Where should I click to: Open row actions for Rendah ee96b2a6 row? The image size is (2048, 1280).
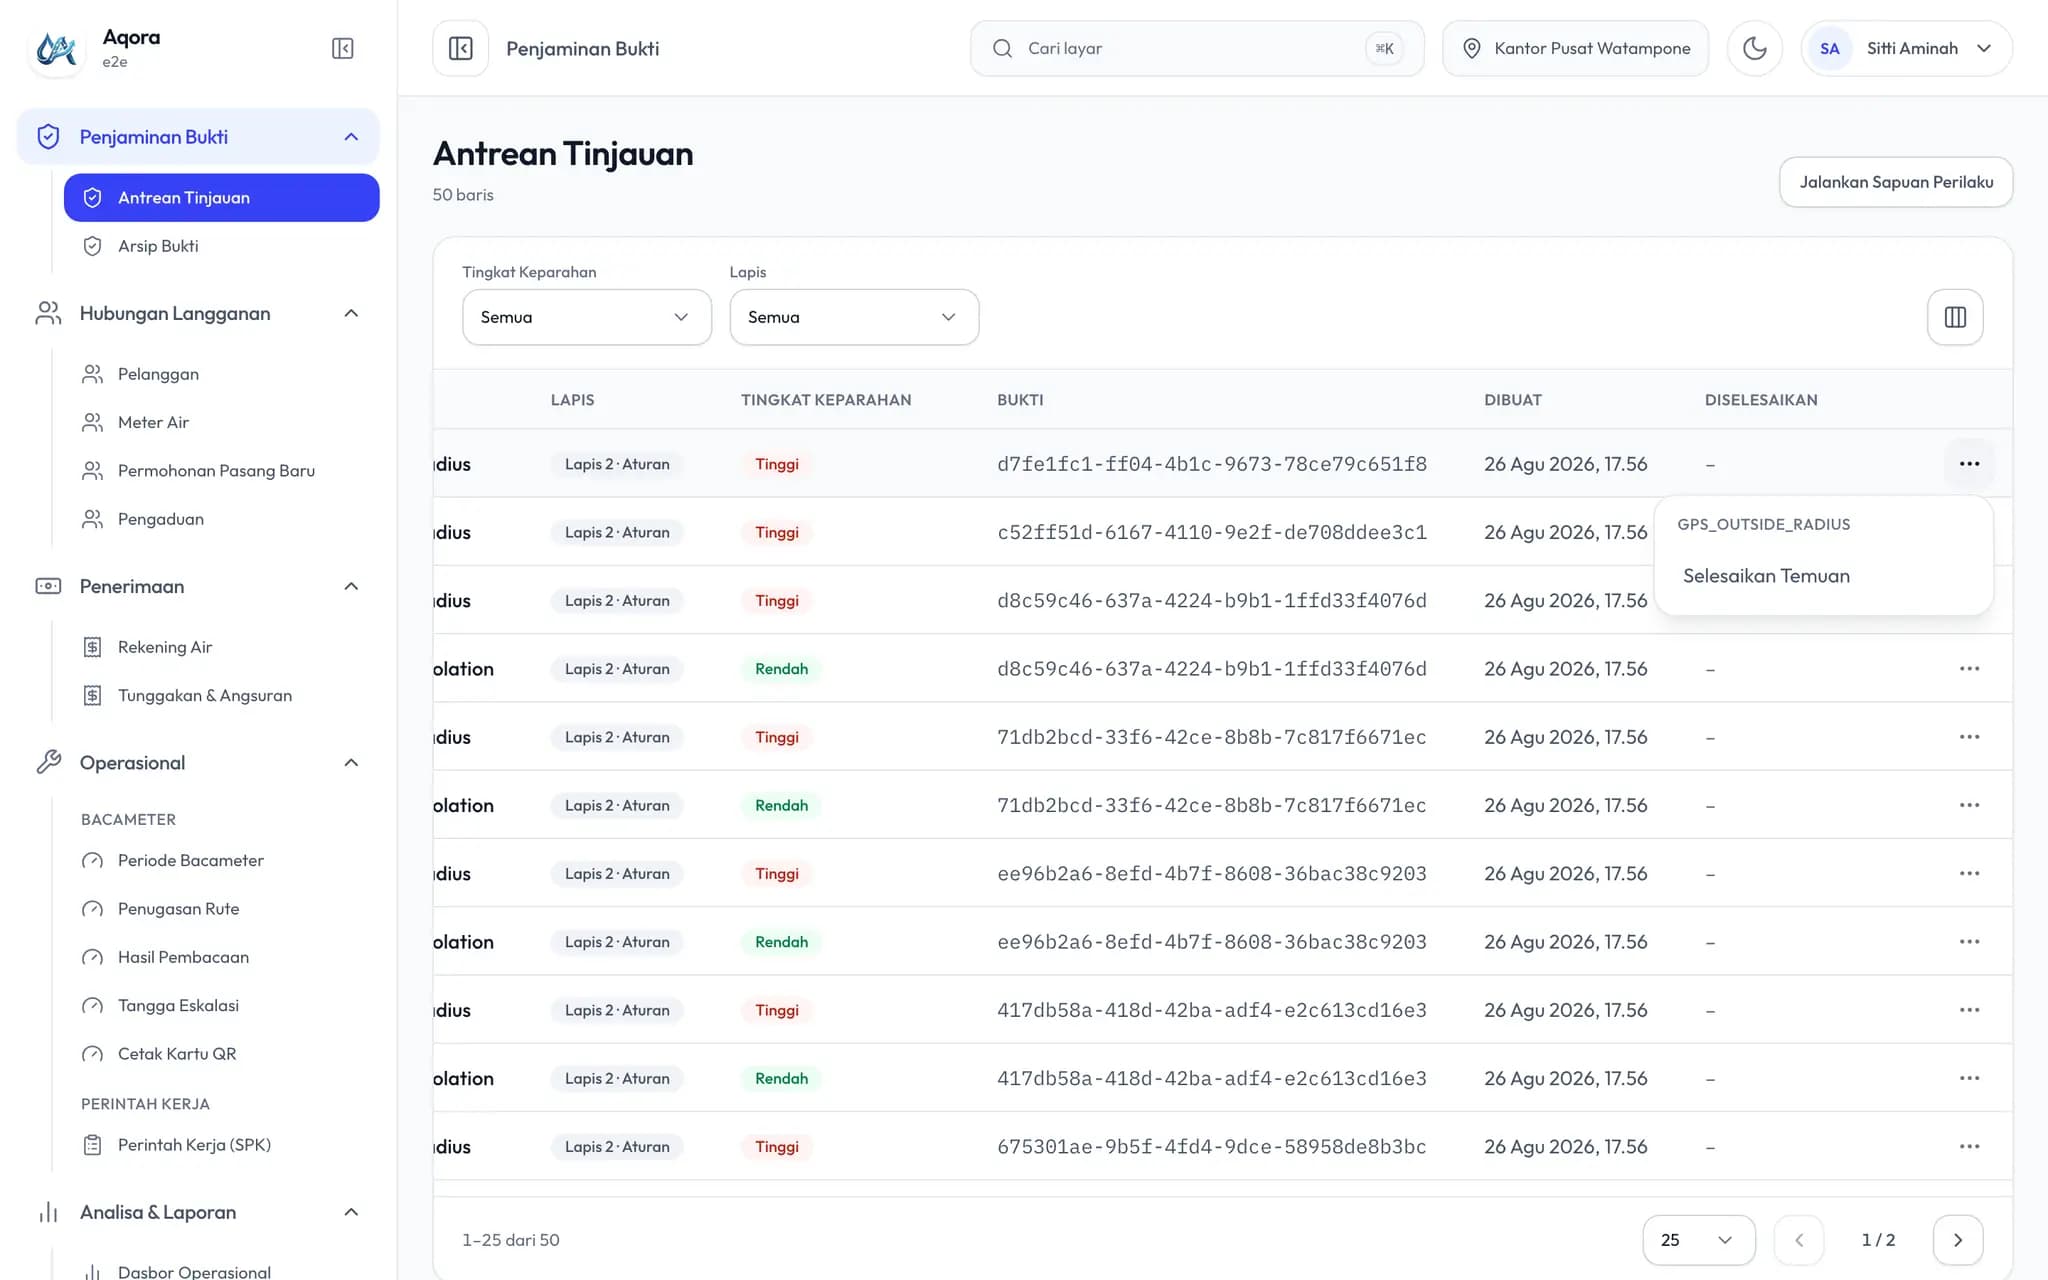coord(1969,942)
